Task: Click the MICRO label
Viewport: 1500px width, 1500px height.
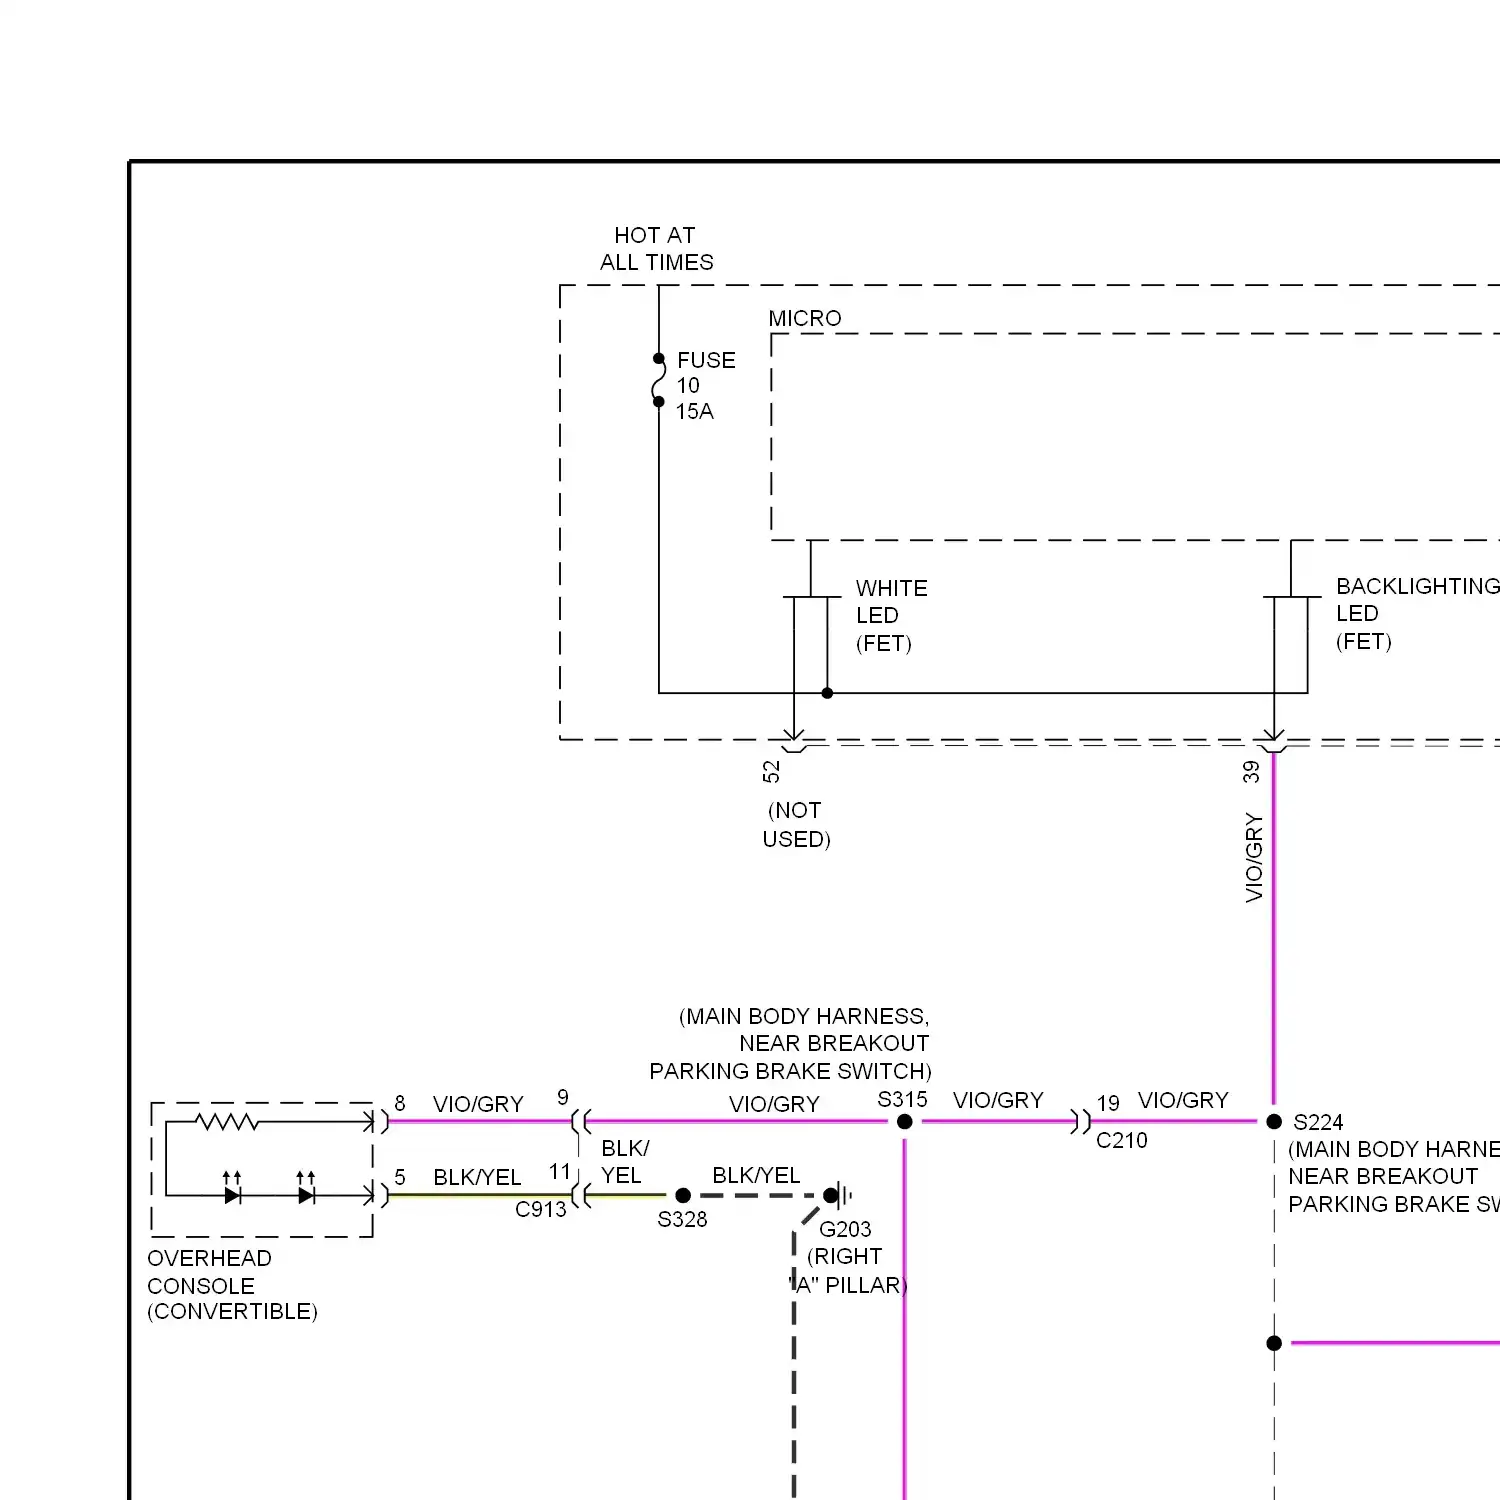Action: (x=805, y=318)
